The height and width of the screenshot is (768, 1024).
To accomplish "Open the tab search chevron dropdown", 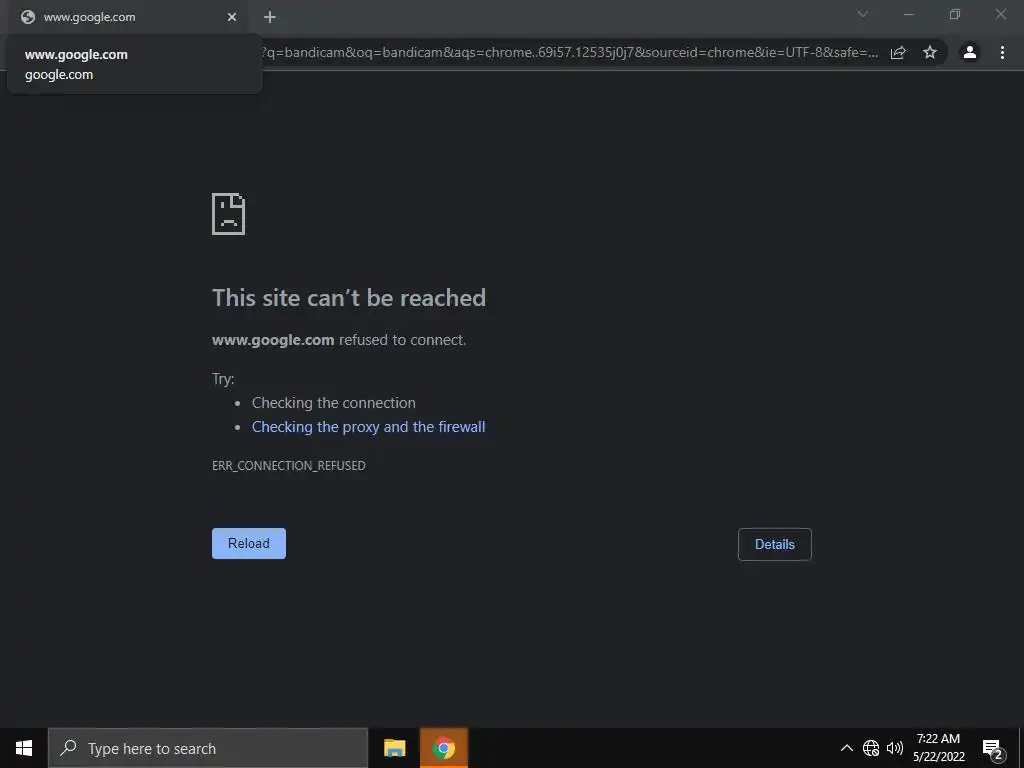I will click(x=863, y=14).
